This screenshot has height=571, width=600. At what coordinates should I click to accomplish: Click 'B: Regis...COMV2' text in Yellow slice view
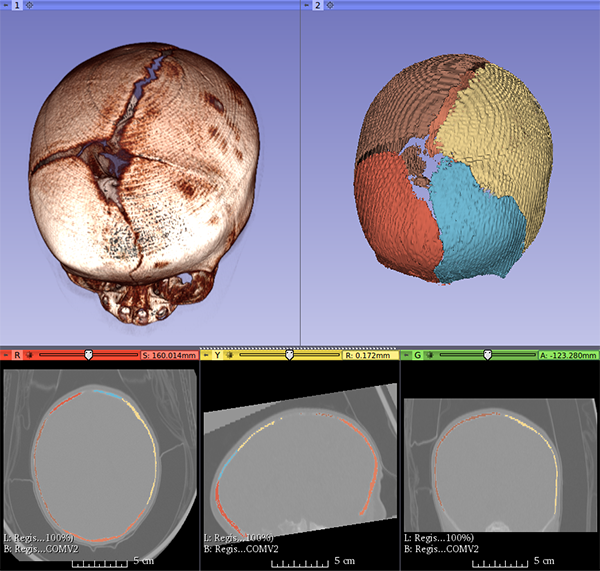click(x=241, y=549)
